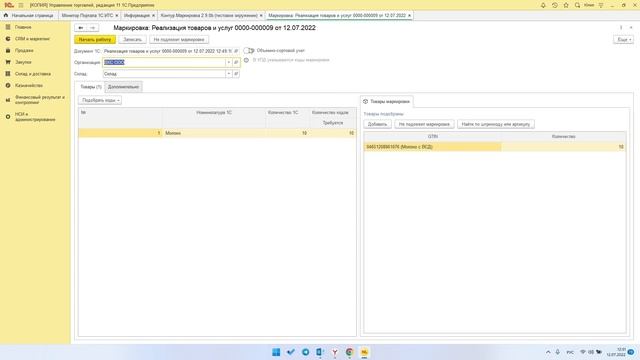Close the Монитор Портала 1С:ИТС tab

(117, 16)
